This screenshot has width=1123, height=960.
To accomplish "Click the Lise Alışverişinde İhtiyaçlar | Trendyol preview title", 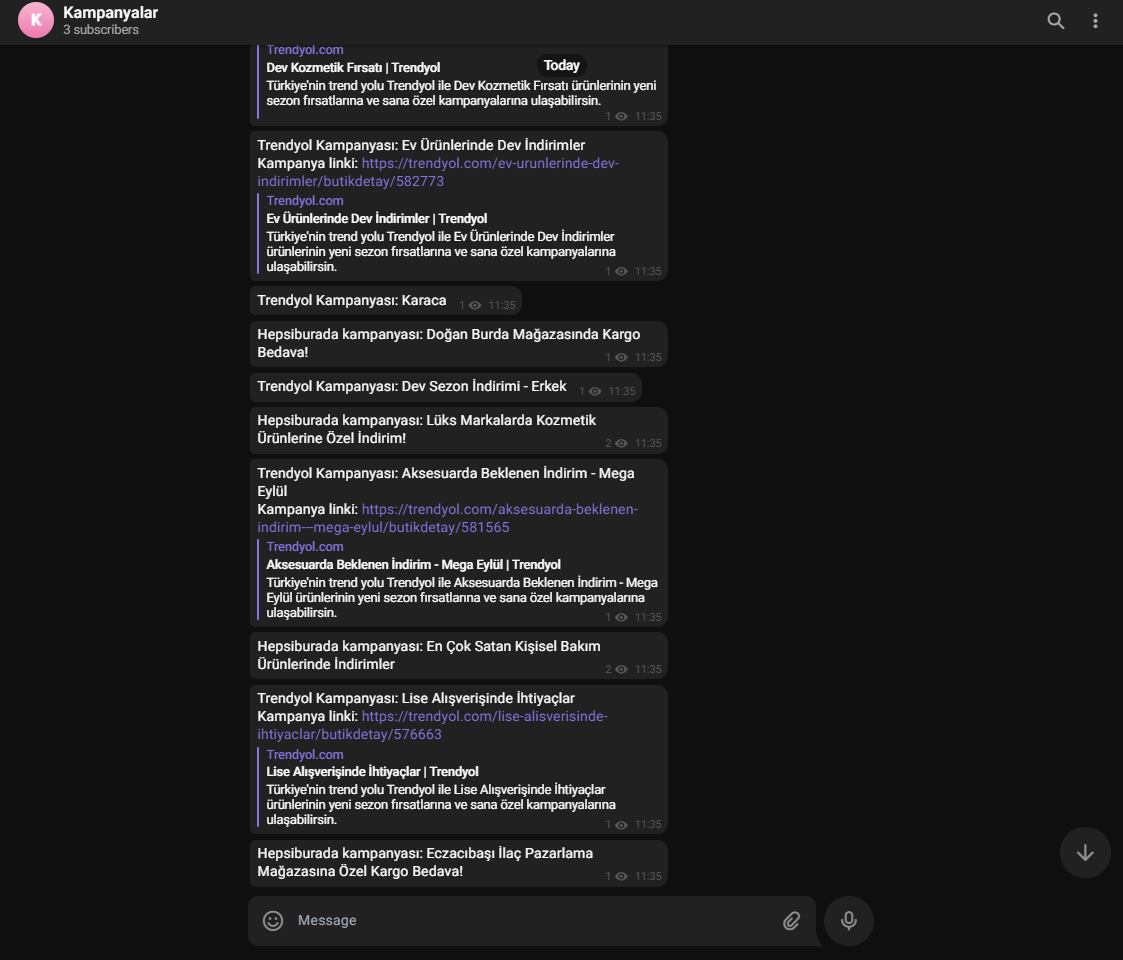I will click(372, 772).
